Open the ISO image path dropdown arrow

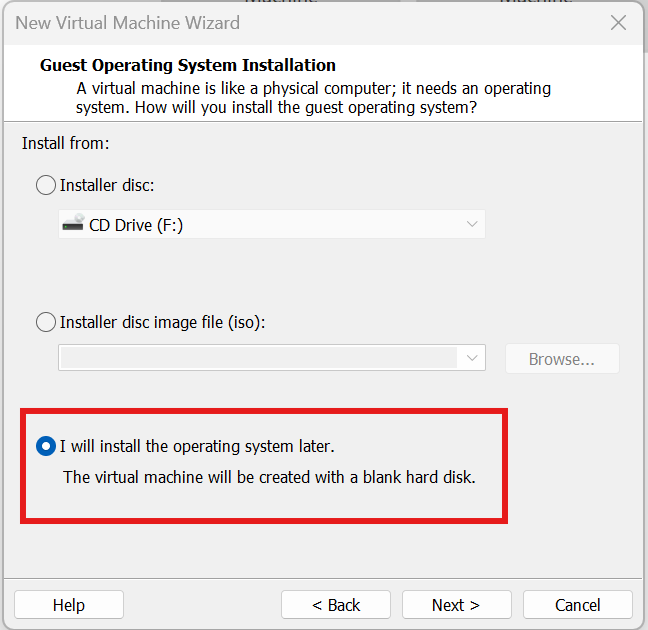coord(472,358)
